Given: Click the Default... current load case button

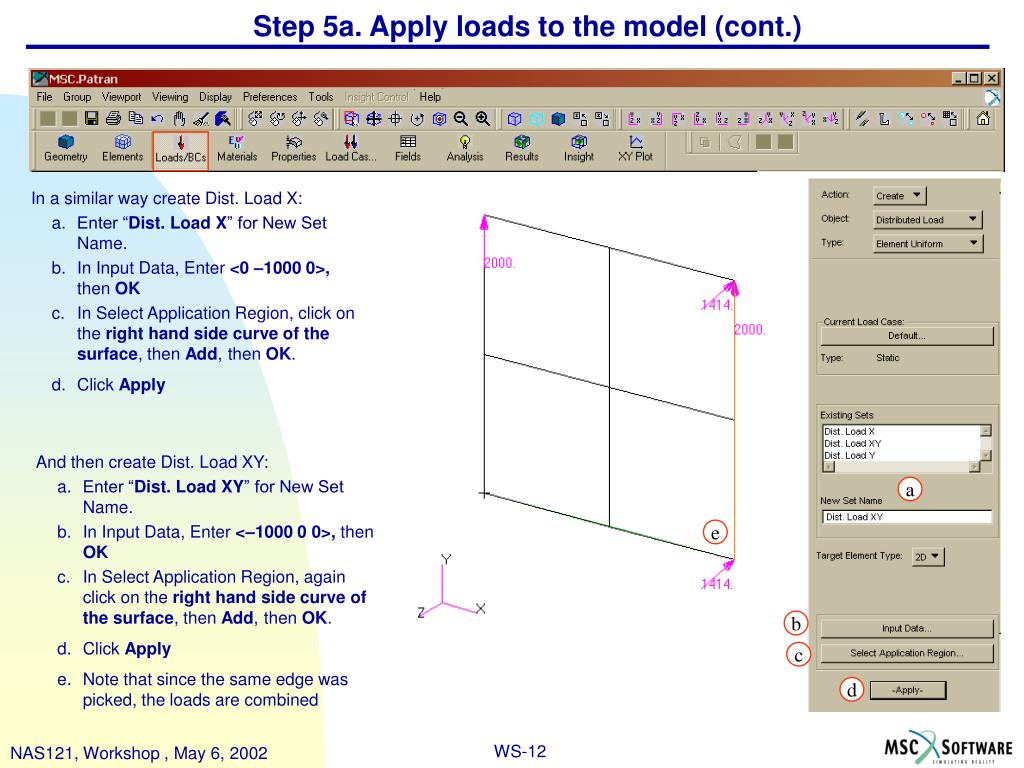Looking at the screenshot, I should tap(906, 336).
